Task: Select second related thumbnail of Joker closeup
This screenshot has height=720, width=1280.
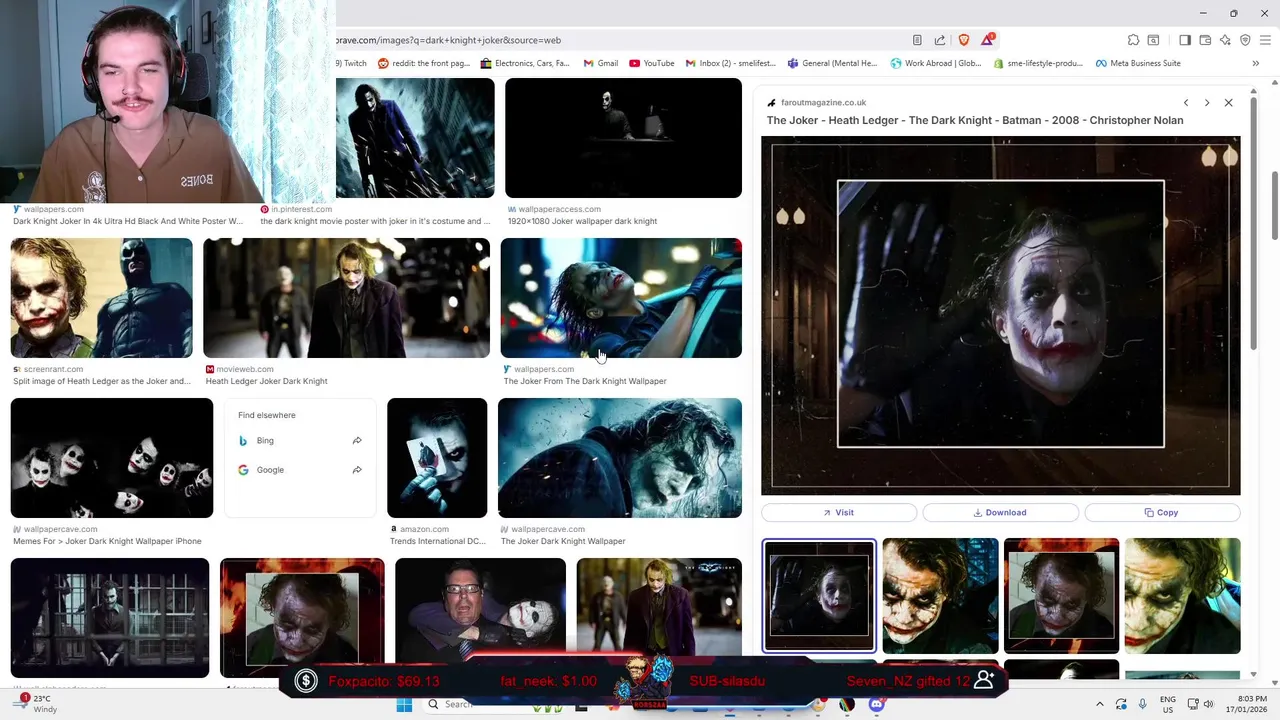Action: tap(940, 596)
